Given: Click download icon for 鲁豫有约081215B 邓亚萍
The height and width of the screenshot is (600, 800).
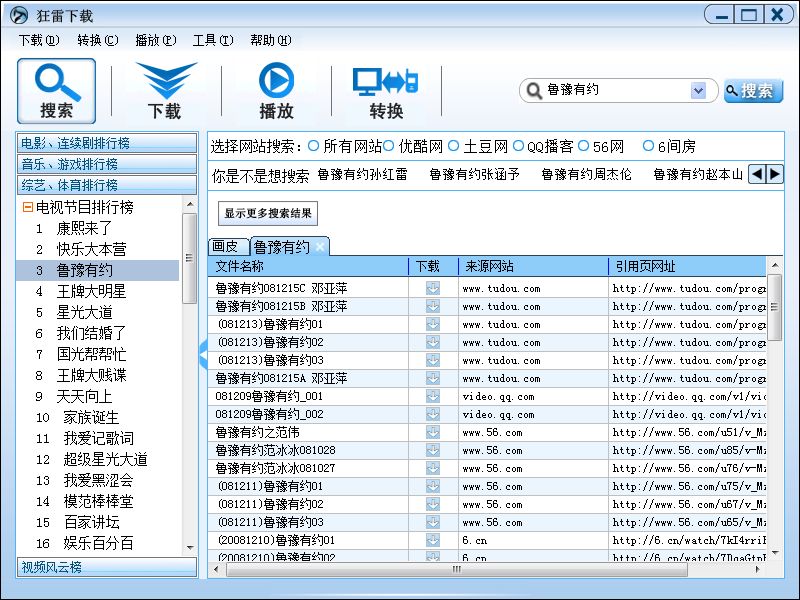Looking at the screenshot, I should click(x=433, y=306).
